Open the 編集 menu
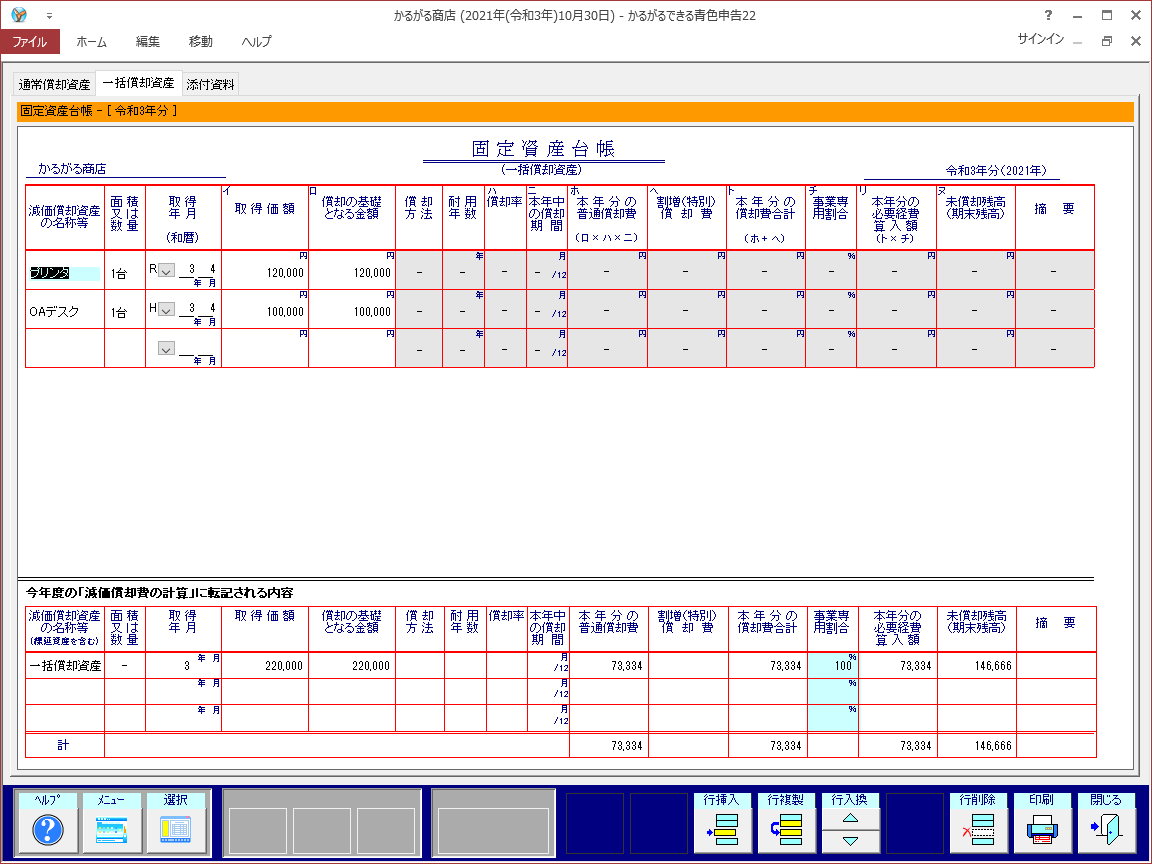Image resolution: width=1152 pixels, height=864 pixels. point(148,42)
